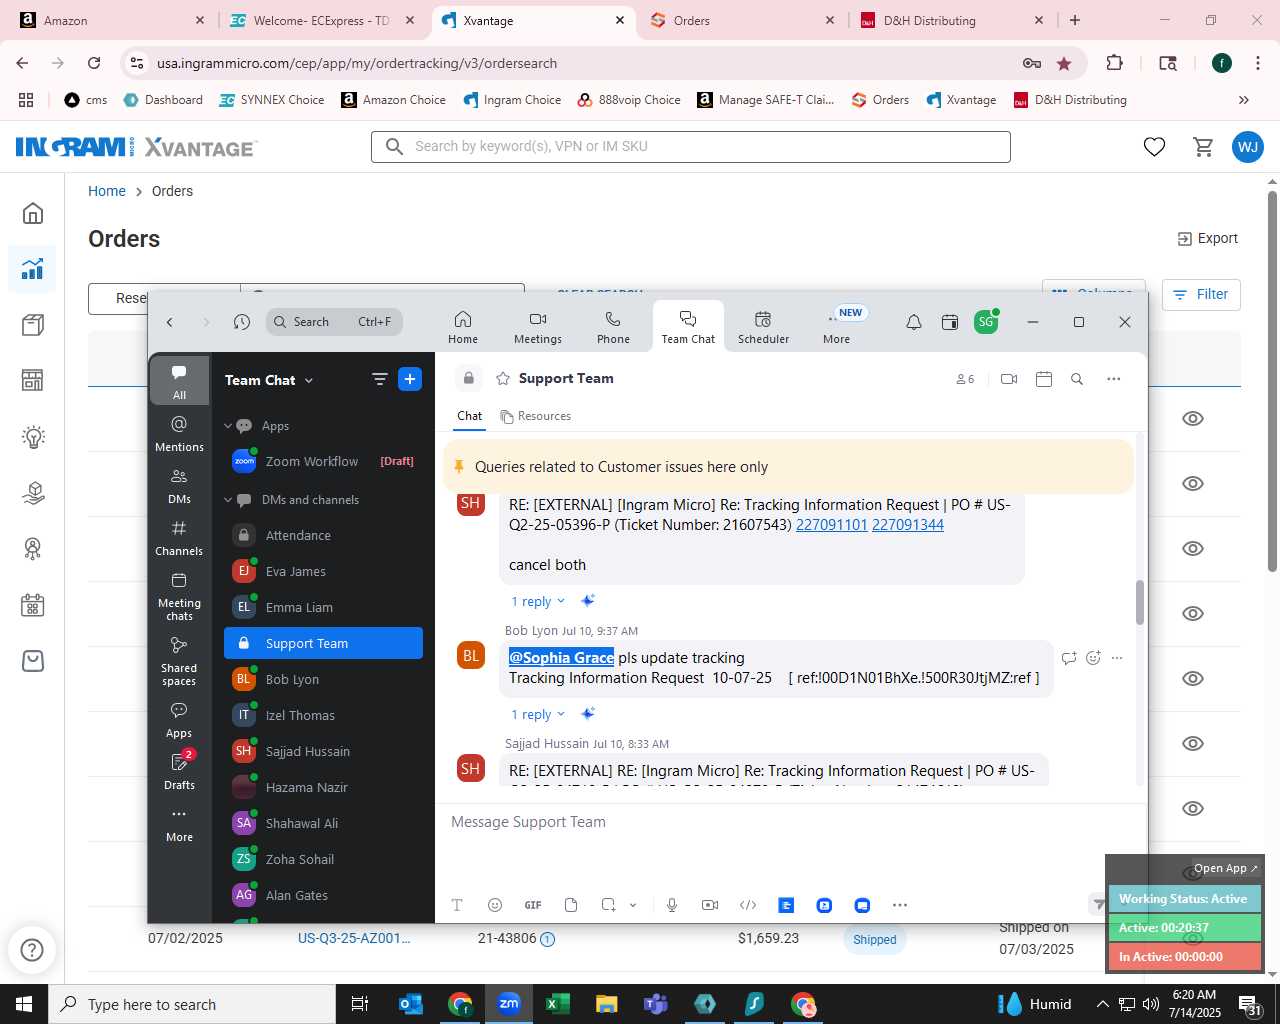Record a video message in toolbar
Viewport: 1280px width, 1024px height.
[710, 905]
